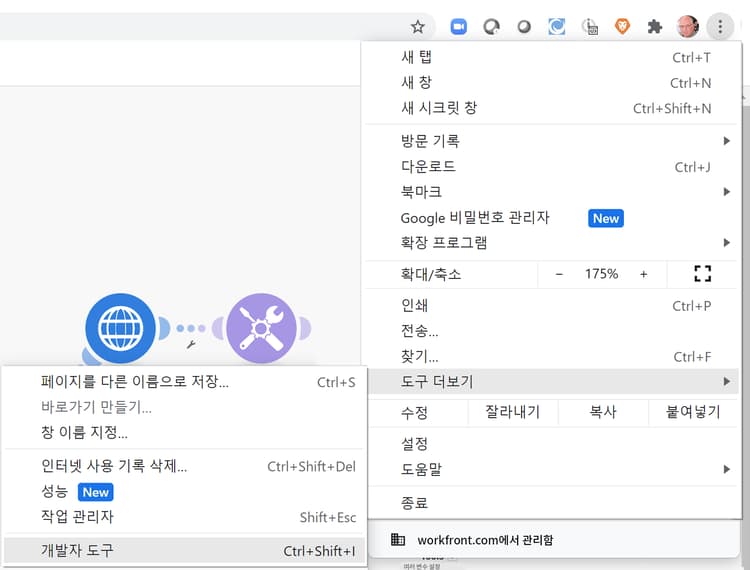Select 전송... menu item
Image resolution: width=750 pixels, height=570 pixels.
(553, 331)
